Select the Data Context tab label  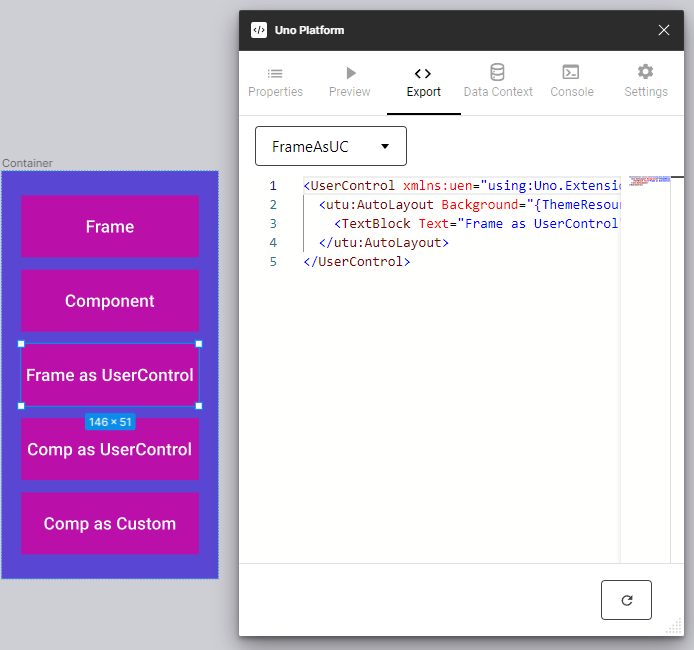[x=497, y=92]
